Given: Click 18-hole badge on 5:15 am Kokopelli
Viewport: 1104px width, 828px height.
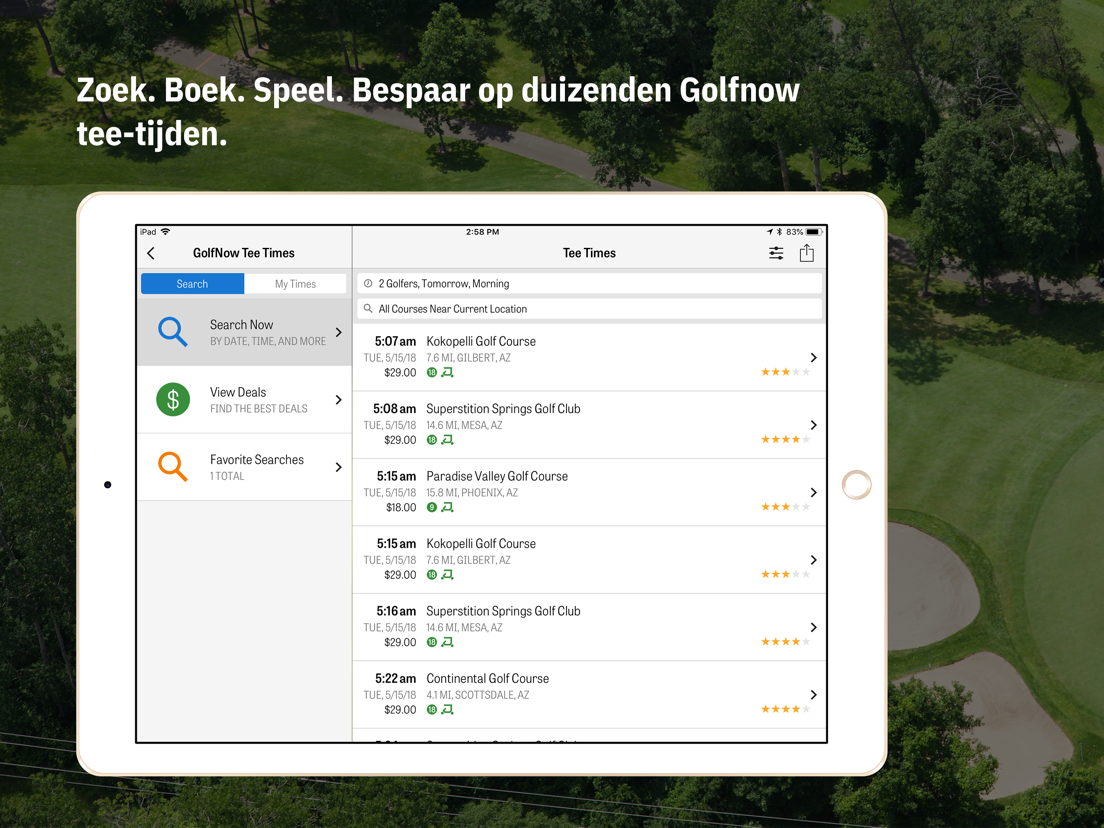Looking at the screenshot, I should tap(432, 575).
